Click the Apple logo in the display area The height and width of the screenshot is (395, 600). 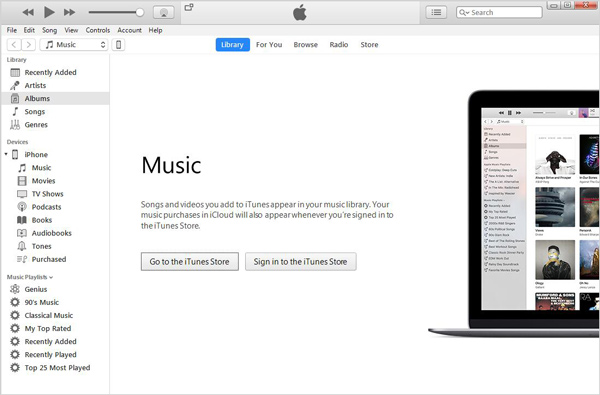[x=300, y=13]
